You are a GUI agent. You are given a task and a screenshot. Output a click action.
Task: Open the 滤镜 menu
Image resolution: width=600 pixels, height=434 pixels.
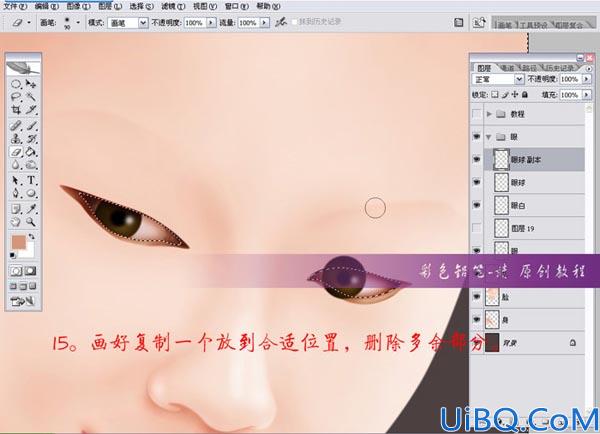(x=173, y=7)
